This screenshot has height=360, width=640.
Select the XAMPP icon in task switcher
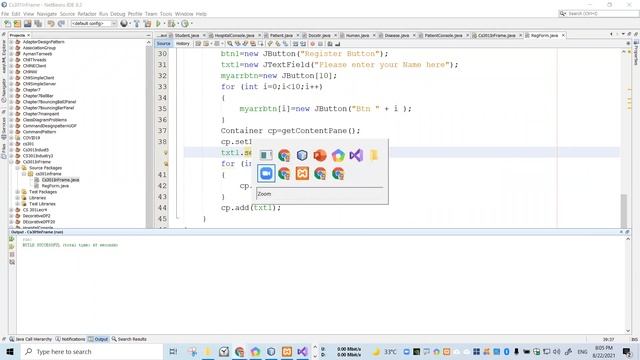tap(302, 173)
